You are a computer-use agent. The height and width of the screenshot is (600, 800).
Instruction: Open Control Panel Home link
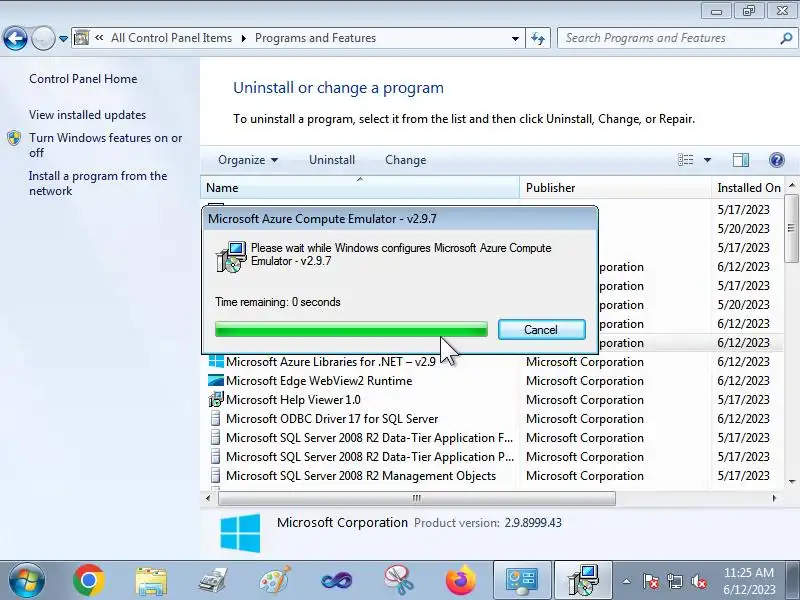pyautogui.click(x=83, y=79)
